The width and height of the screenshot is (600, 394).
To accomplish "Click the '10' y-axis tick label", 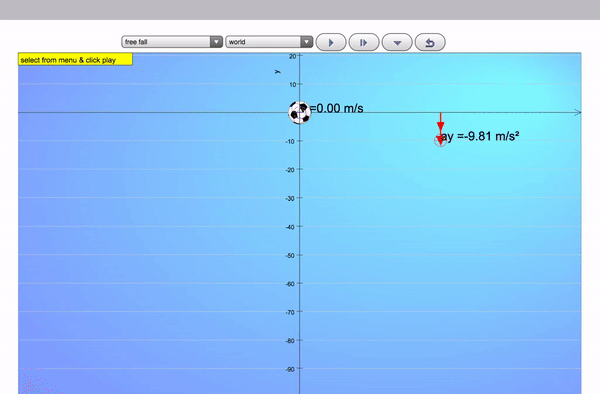I will coord(292,85).
